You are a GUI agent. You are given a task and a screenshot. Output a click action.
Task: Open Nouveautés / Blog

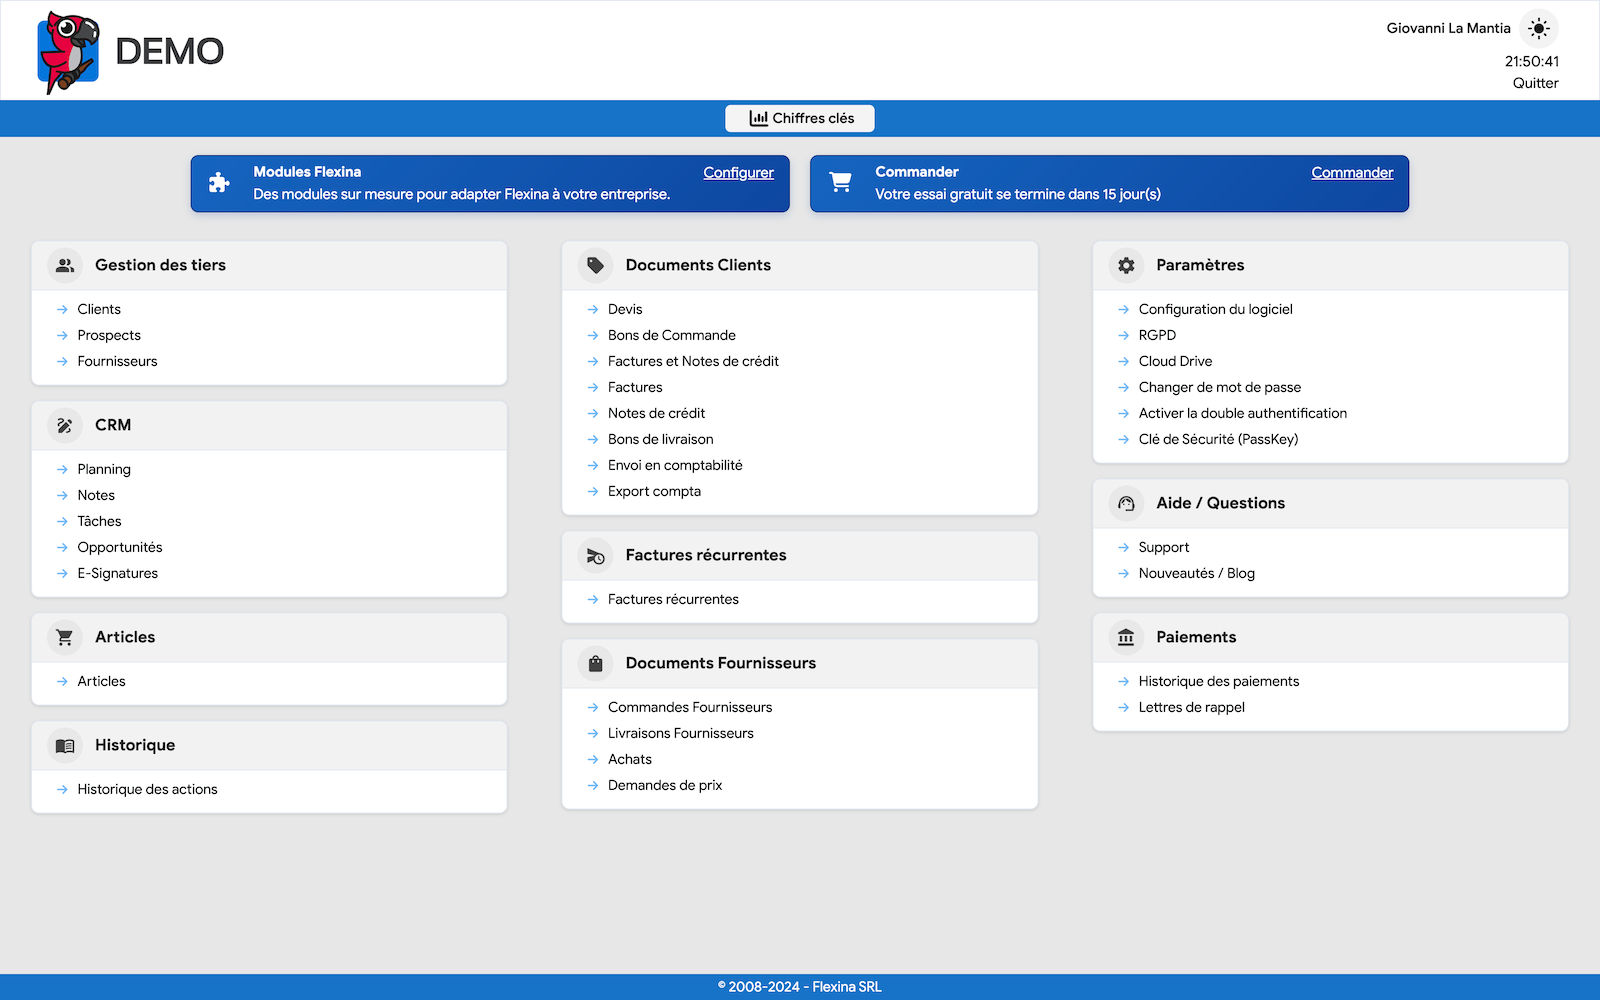(1196, 573)
